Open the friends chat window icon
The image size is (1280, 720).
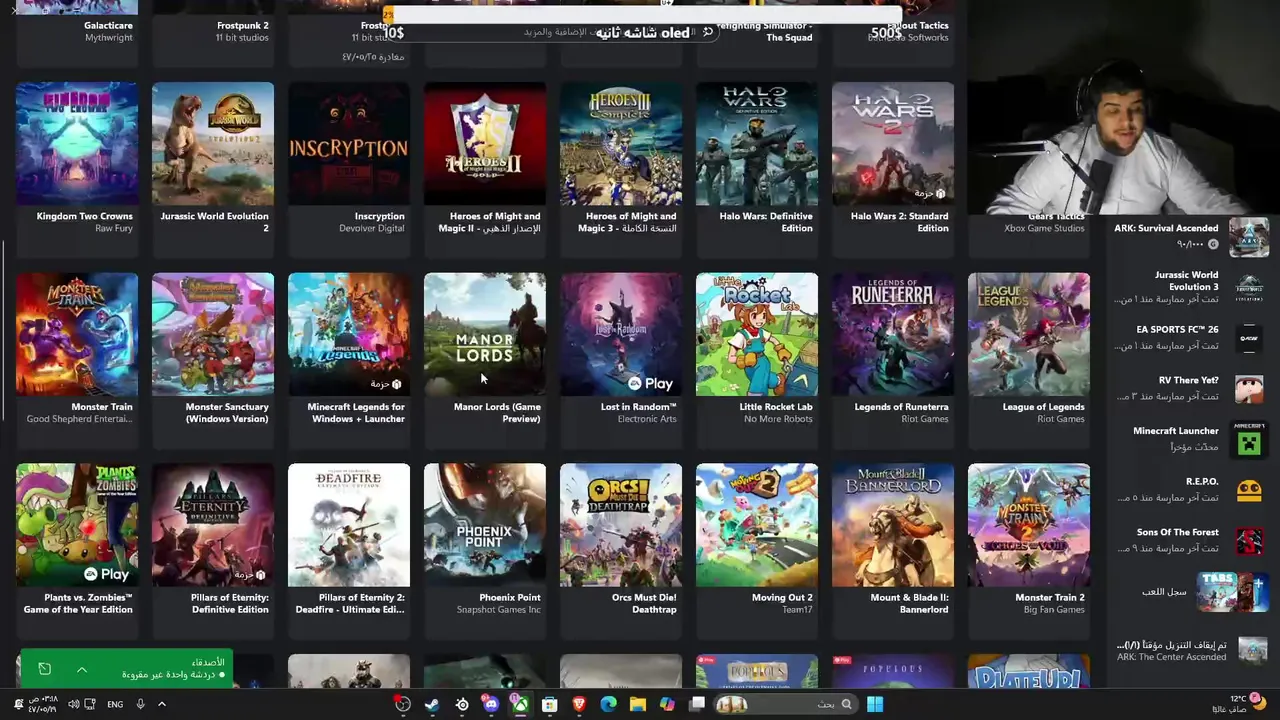click(x=44, y=669)
